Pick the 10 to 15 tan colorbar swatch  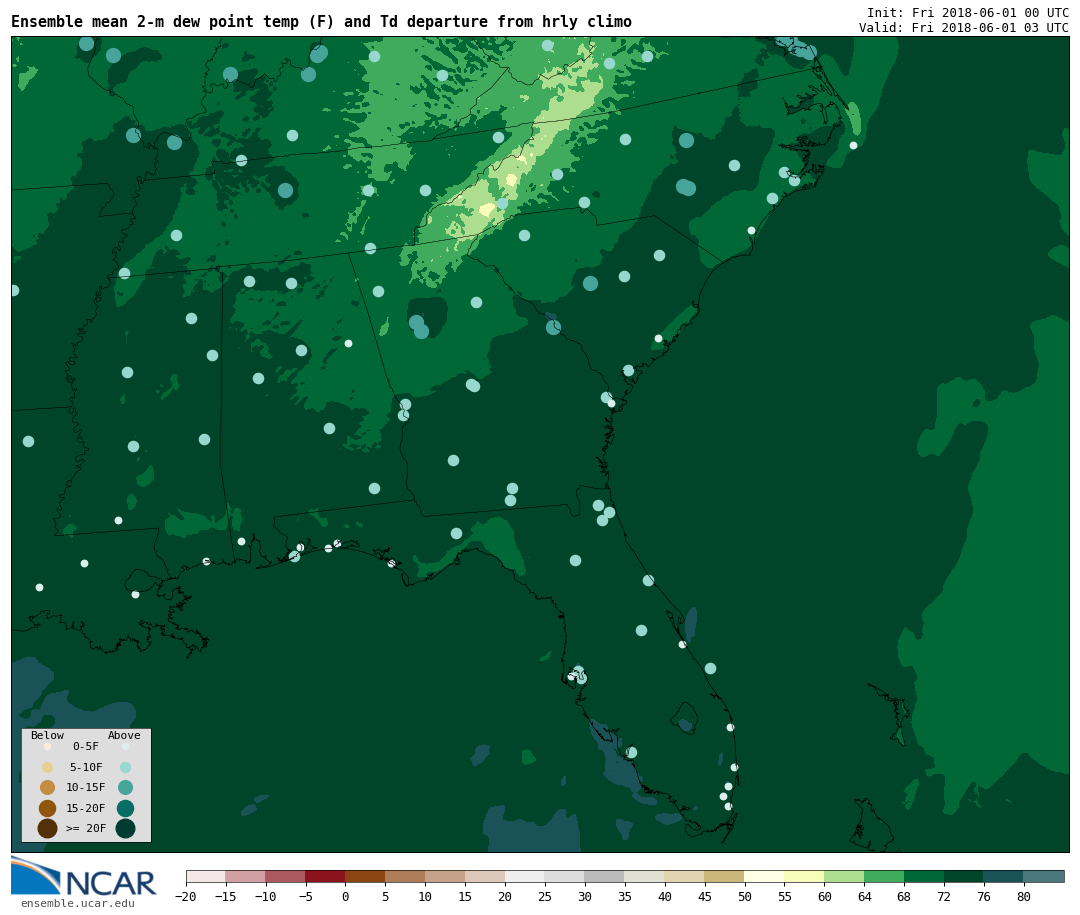[x=445, y=876]
